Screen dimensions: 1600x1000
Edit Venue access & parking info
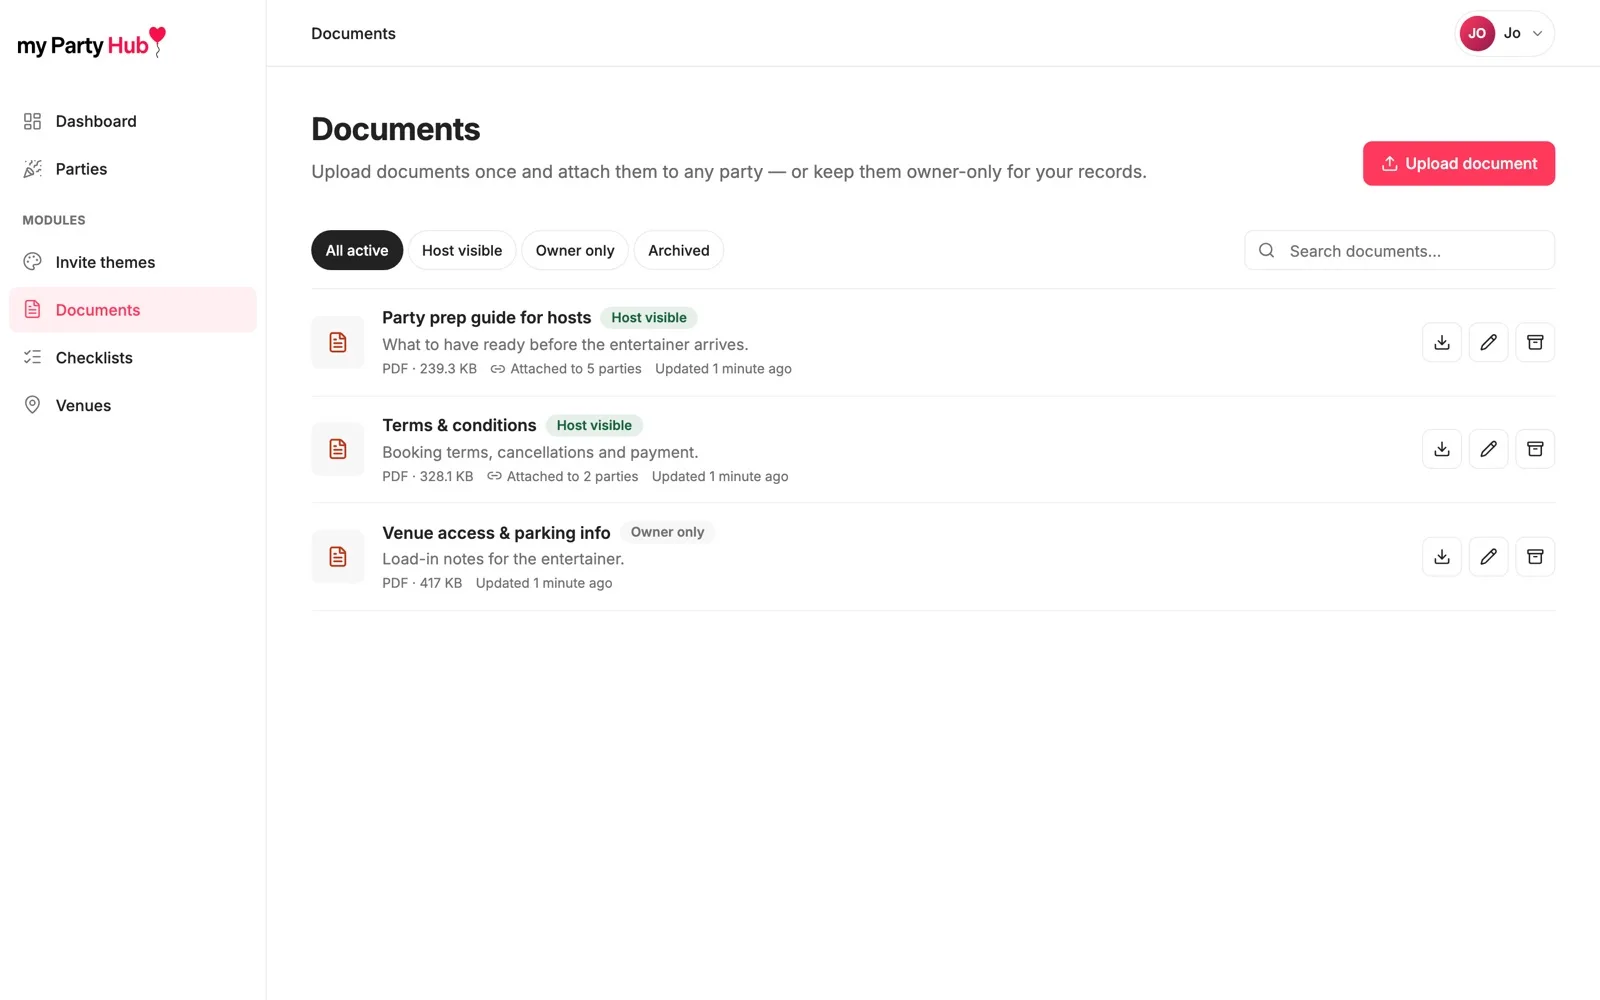click(1488, 557)
